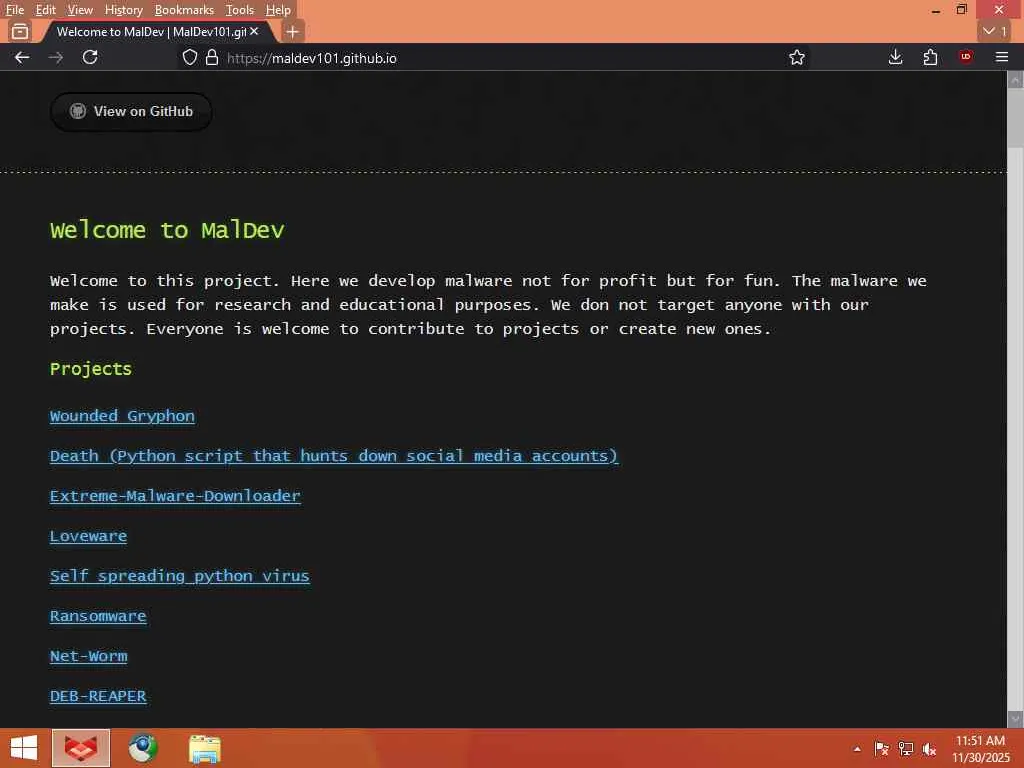
Task: Open the globe browser taskbar icon
Action: coord(142,748)
